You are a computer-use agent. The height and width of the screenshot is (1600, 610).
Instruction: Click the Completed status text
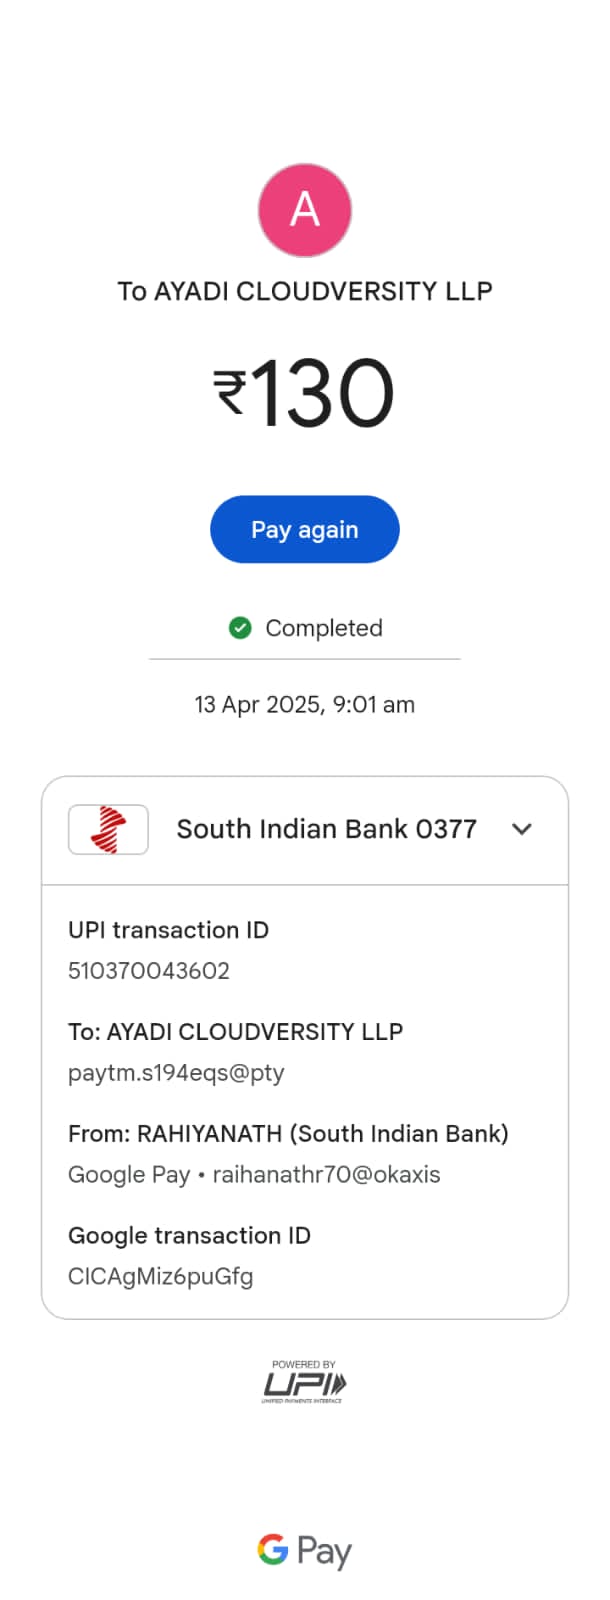pos(323,628)
